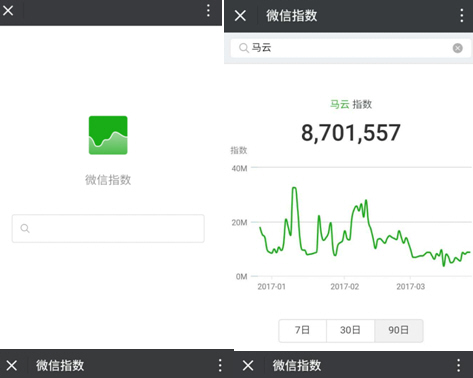Image resolution: width=473 pixels, height=378 pixels.
Task: Click the gray 微信指数 caption under the logo
Action: point(108,180)
